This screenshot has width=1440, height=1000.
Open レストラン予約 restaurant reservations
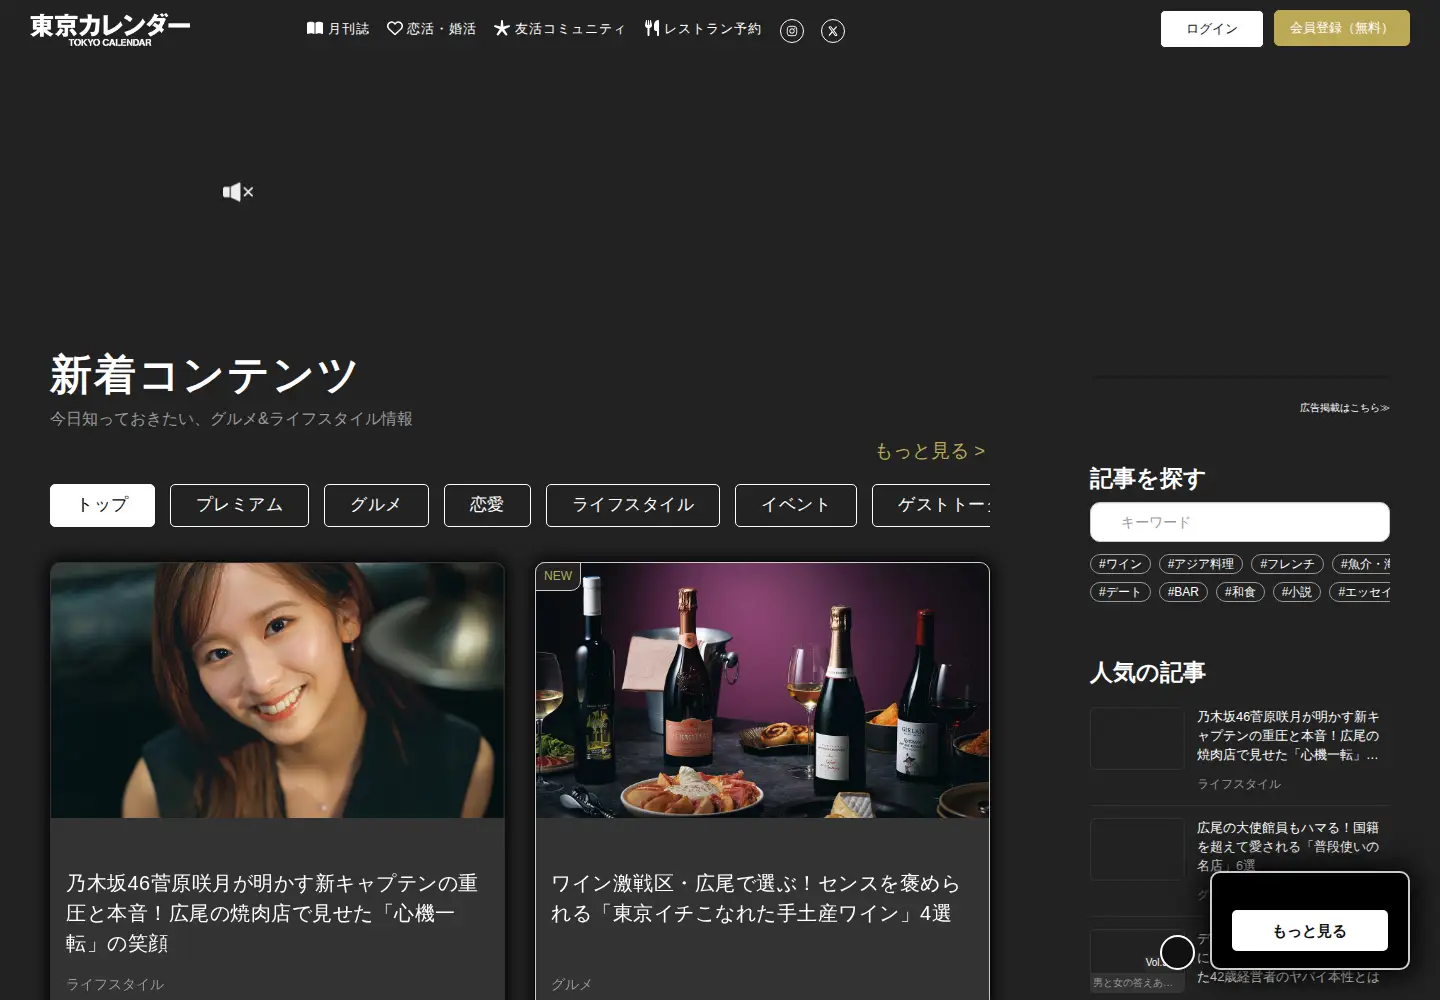click(703, 29)
